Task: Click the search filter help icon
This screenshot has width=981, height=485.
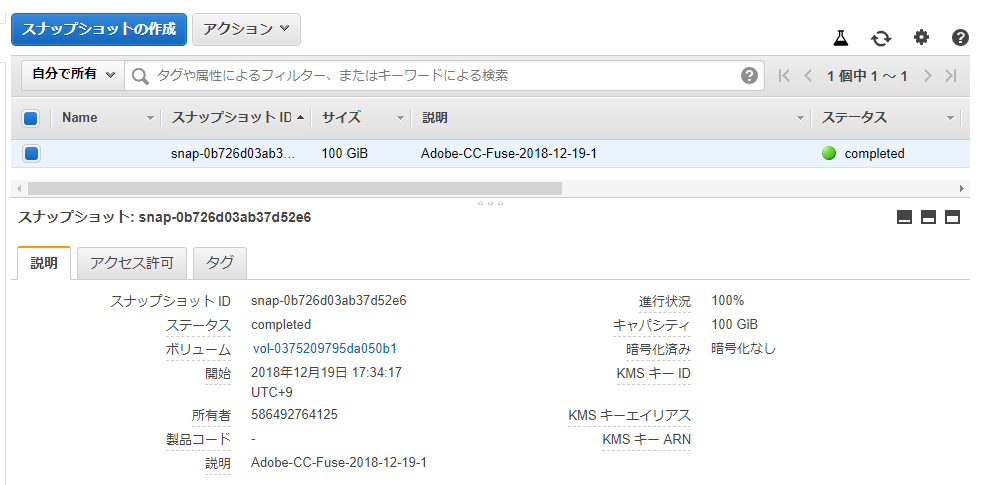Action: (x=749, y=76)
